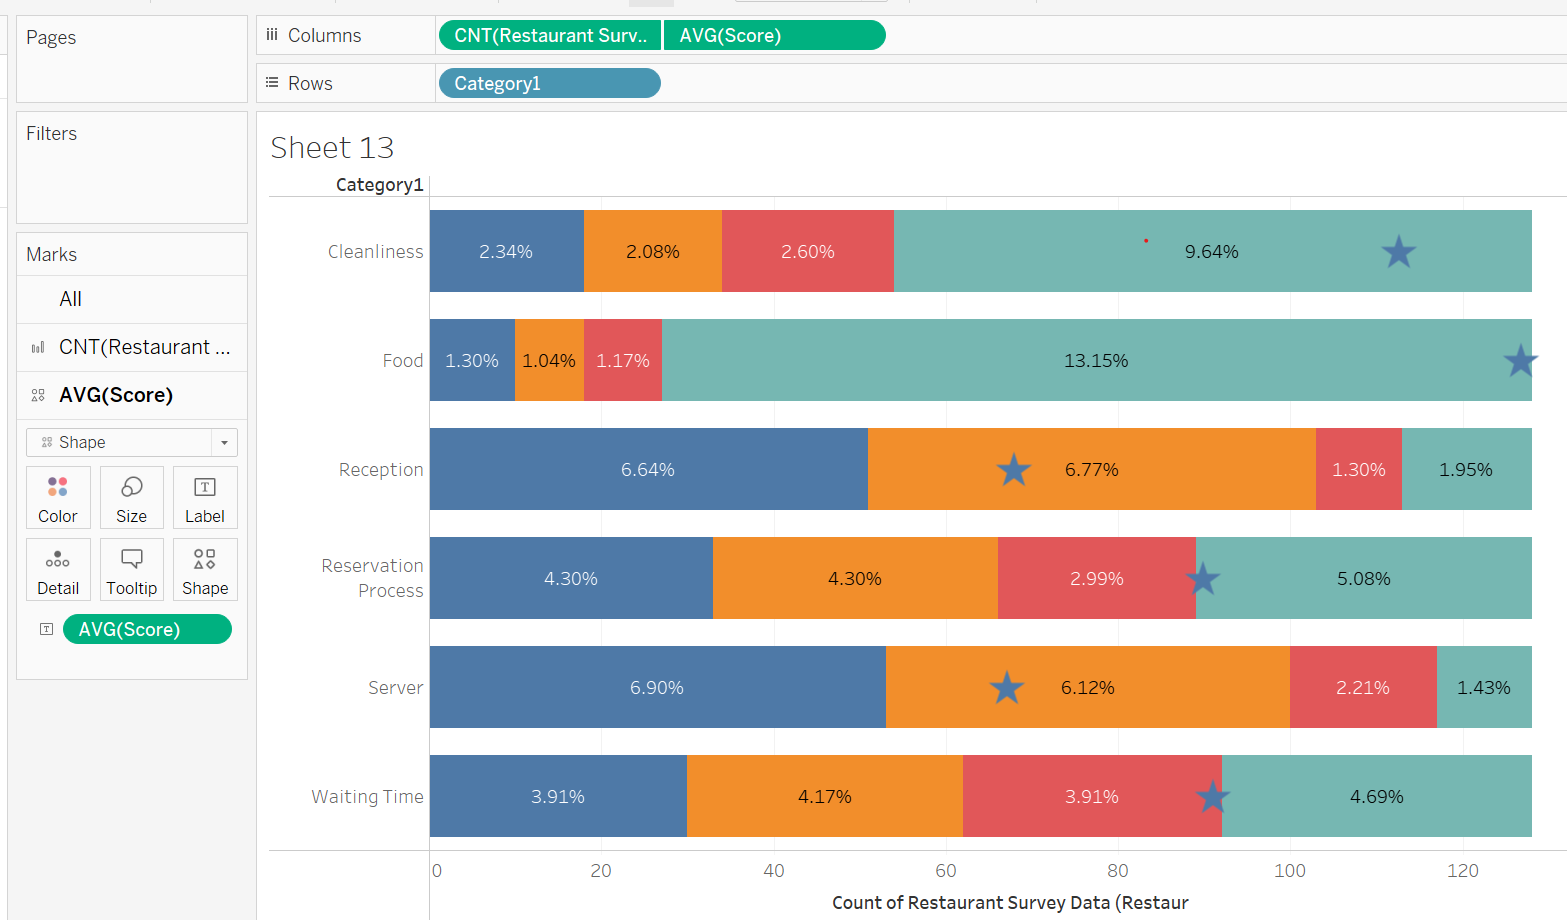Open the AVG(Score) pill on the Columns shelf

pos(774,34)
